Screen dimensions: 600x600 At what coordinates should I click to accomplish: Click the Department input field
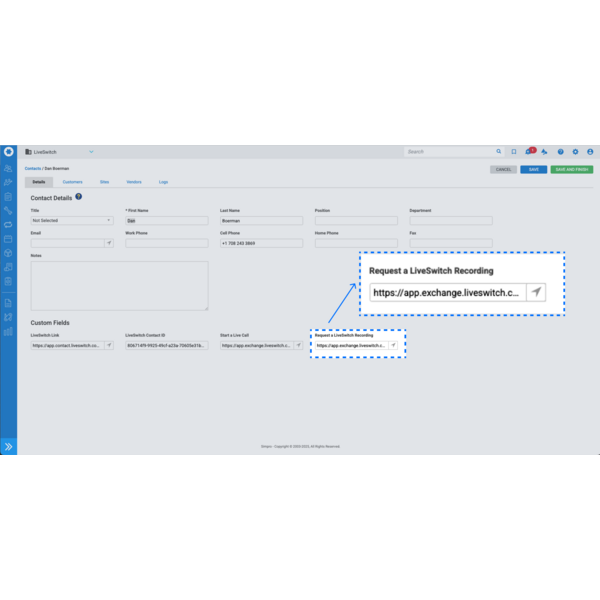[451, 220]
